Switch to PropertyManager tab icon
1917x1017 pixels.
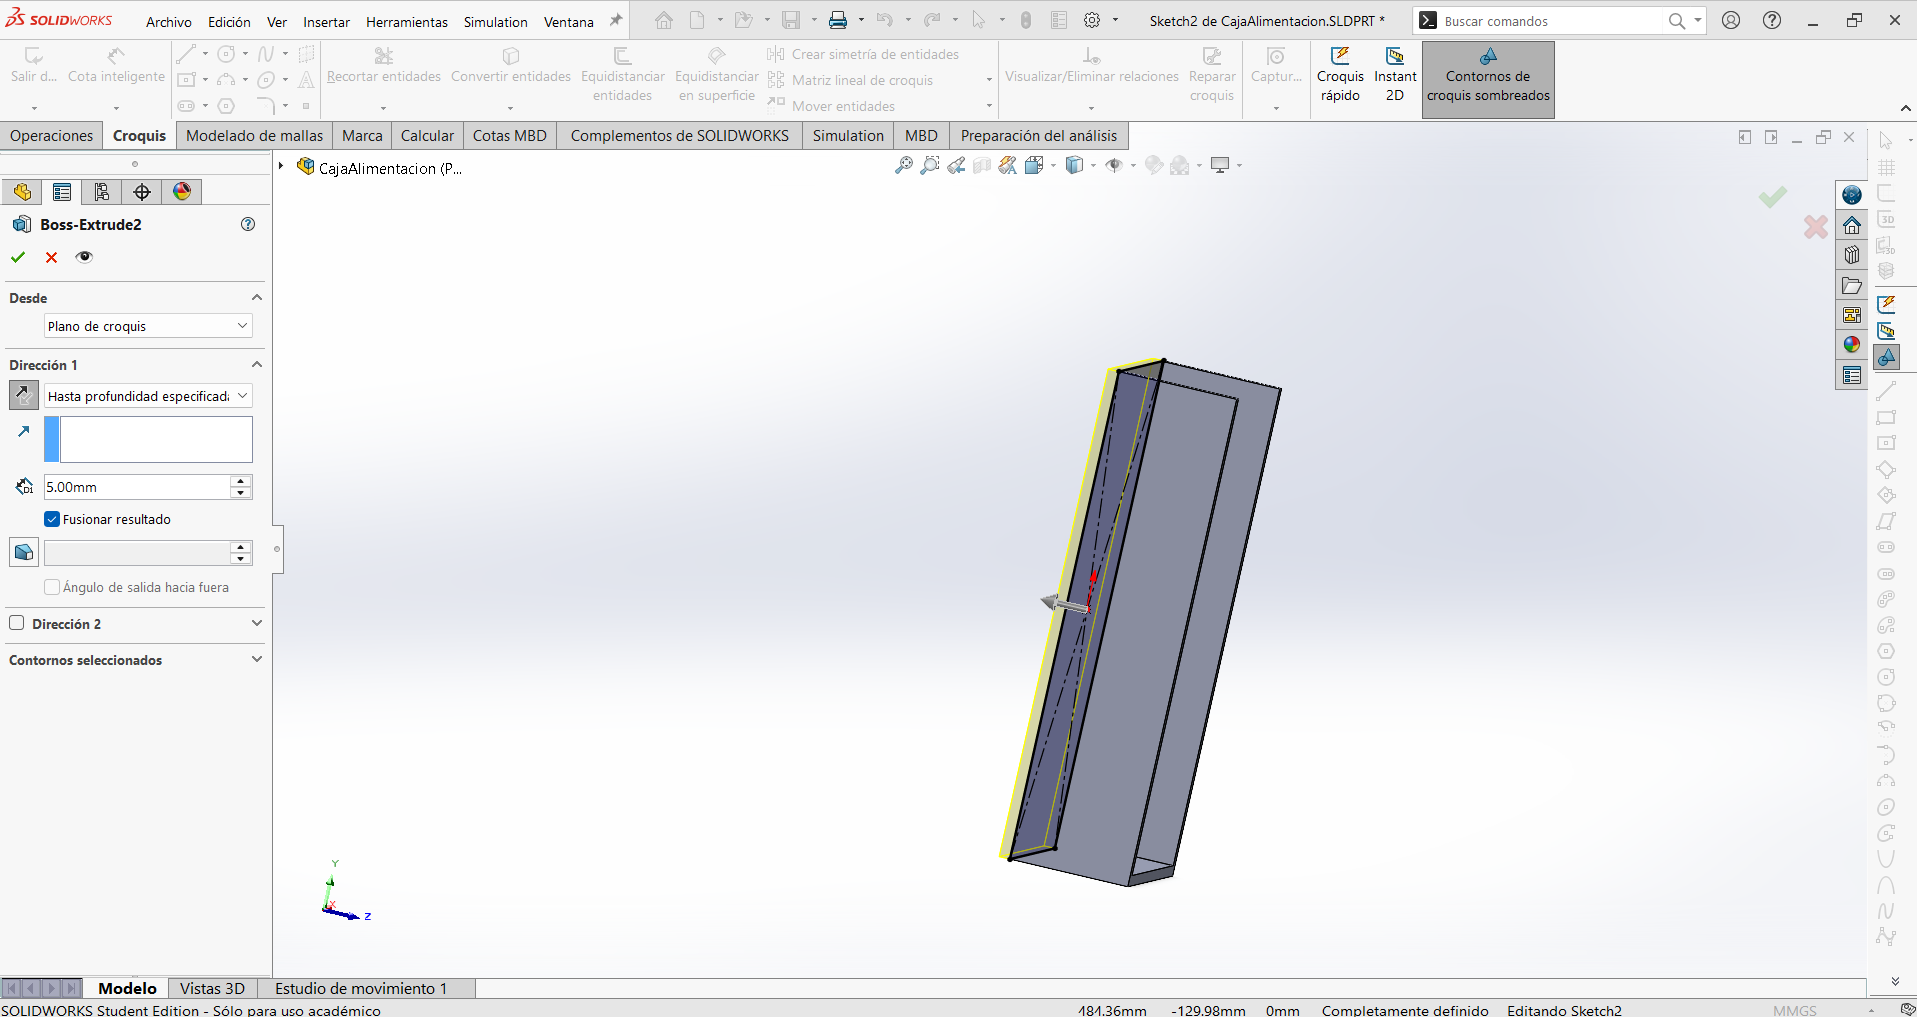(62, 192)
